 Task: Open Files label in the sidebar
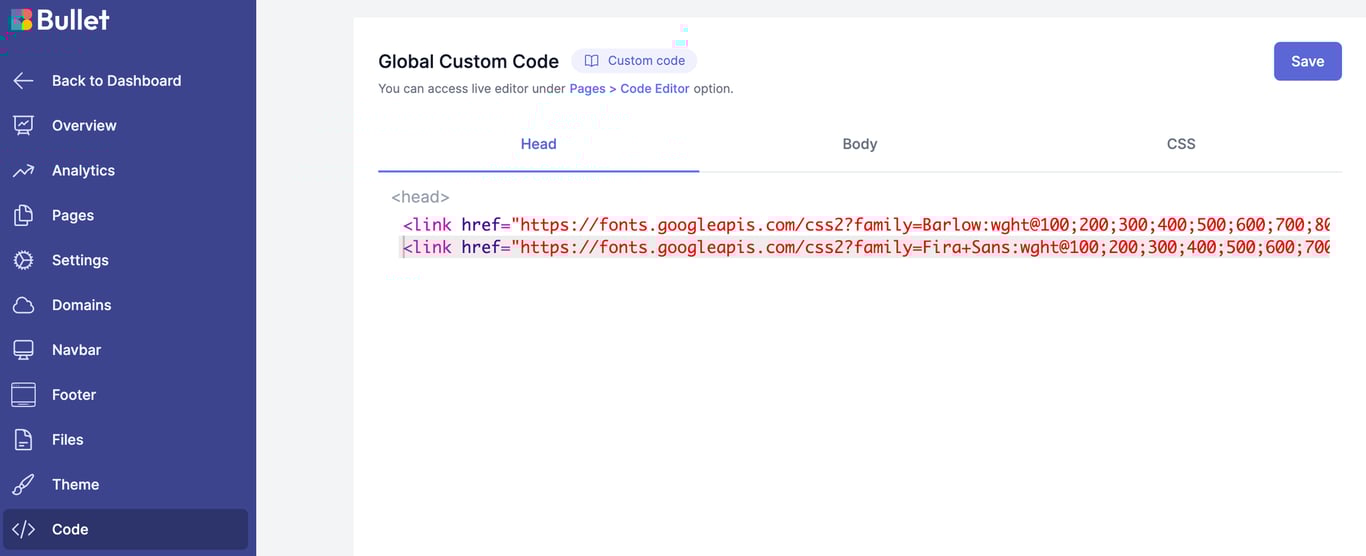click(68, 440)
